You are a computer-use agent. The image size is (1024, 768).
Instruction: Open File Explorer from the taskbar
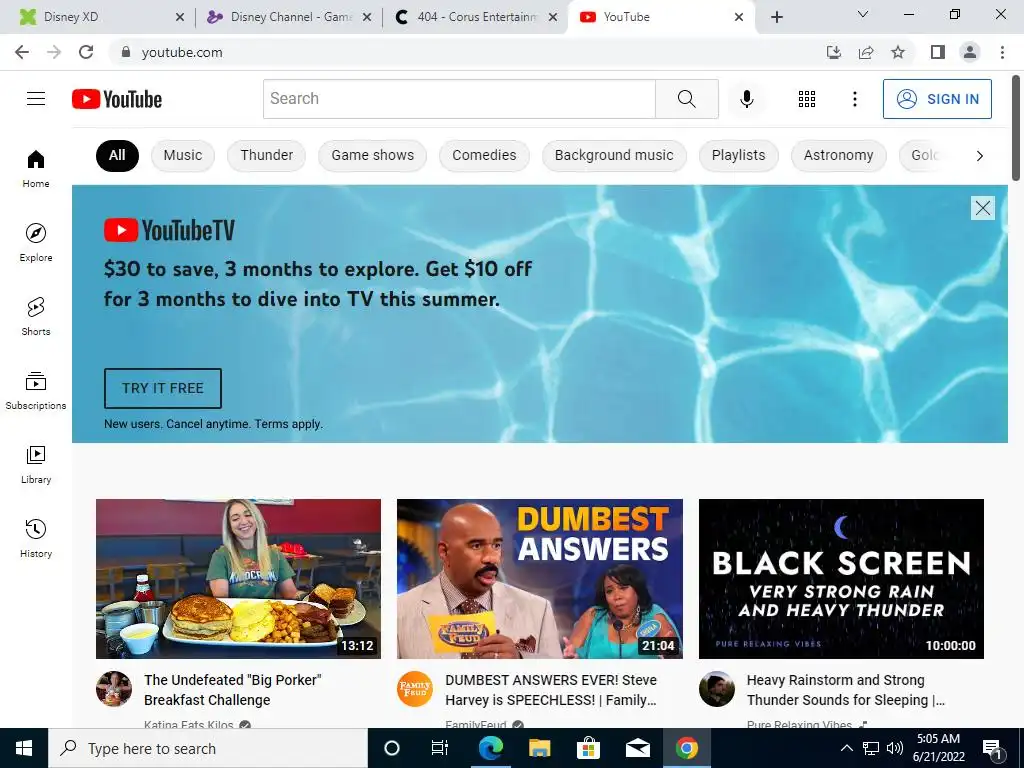[539, 748]
